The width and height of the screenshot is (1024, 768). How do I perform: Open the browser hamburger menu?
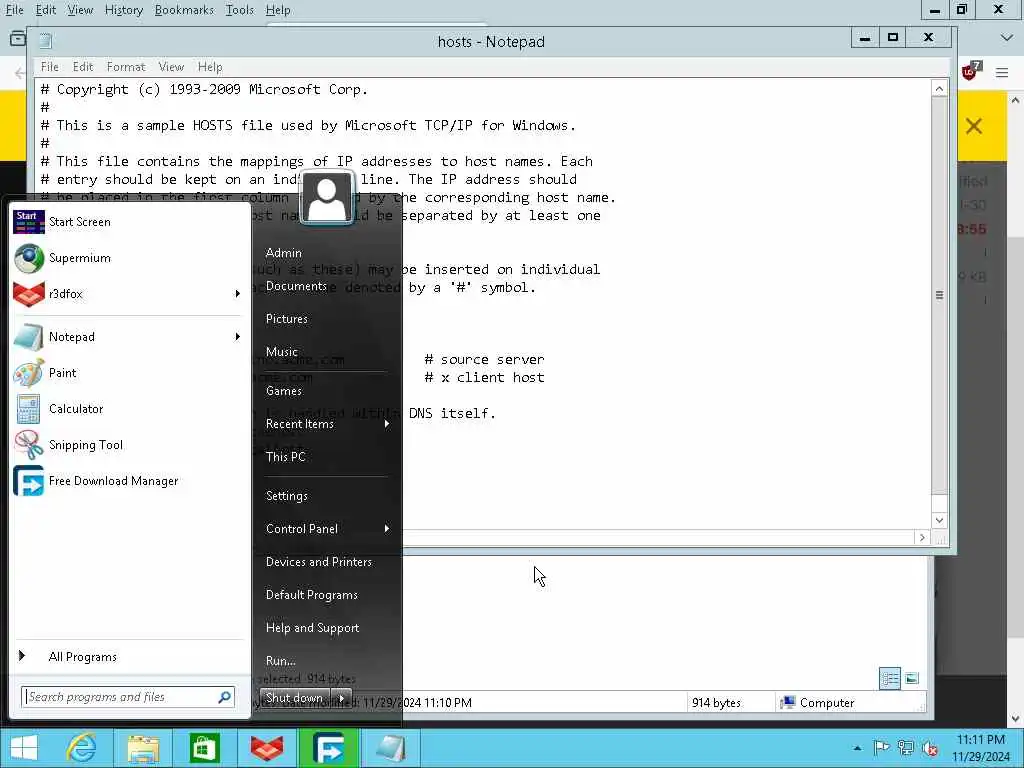point(1002,72)
